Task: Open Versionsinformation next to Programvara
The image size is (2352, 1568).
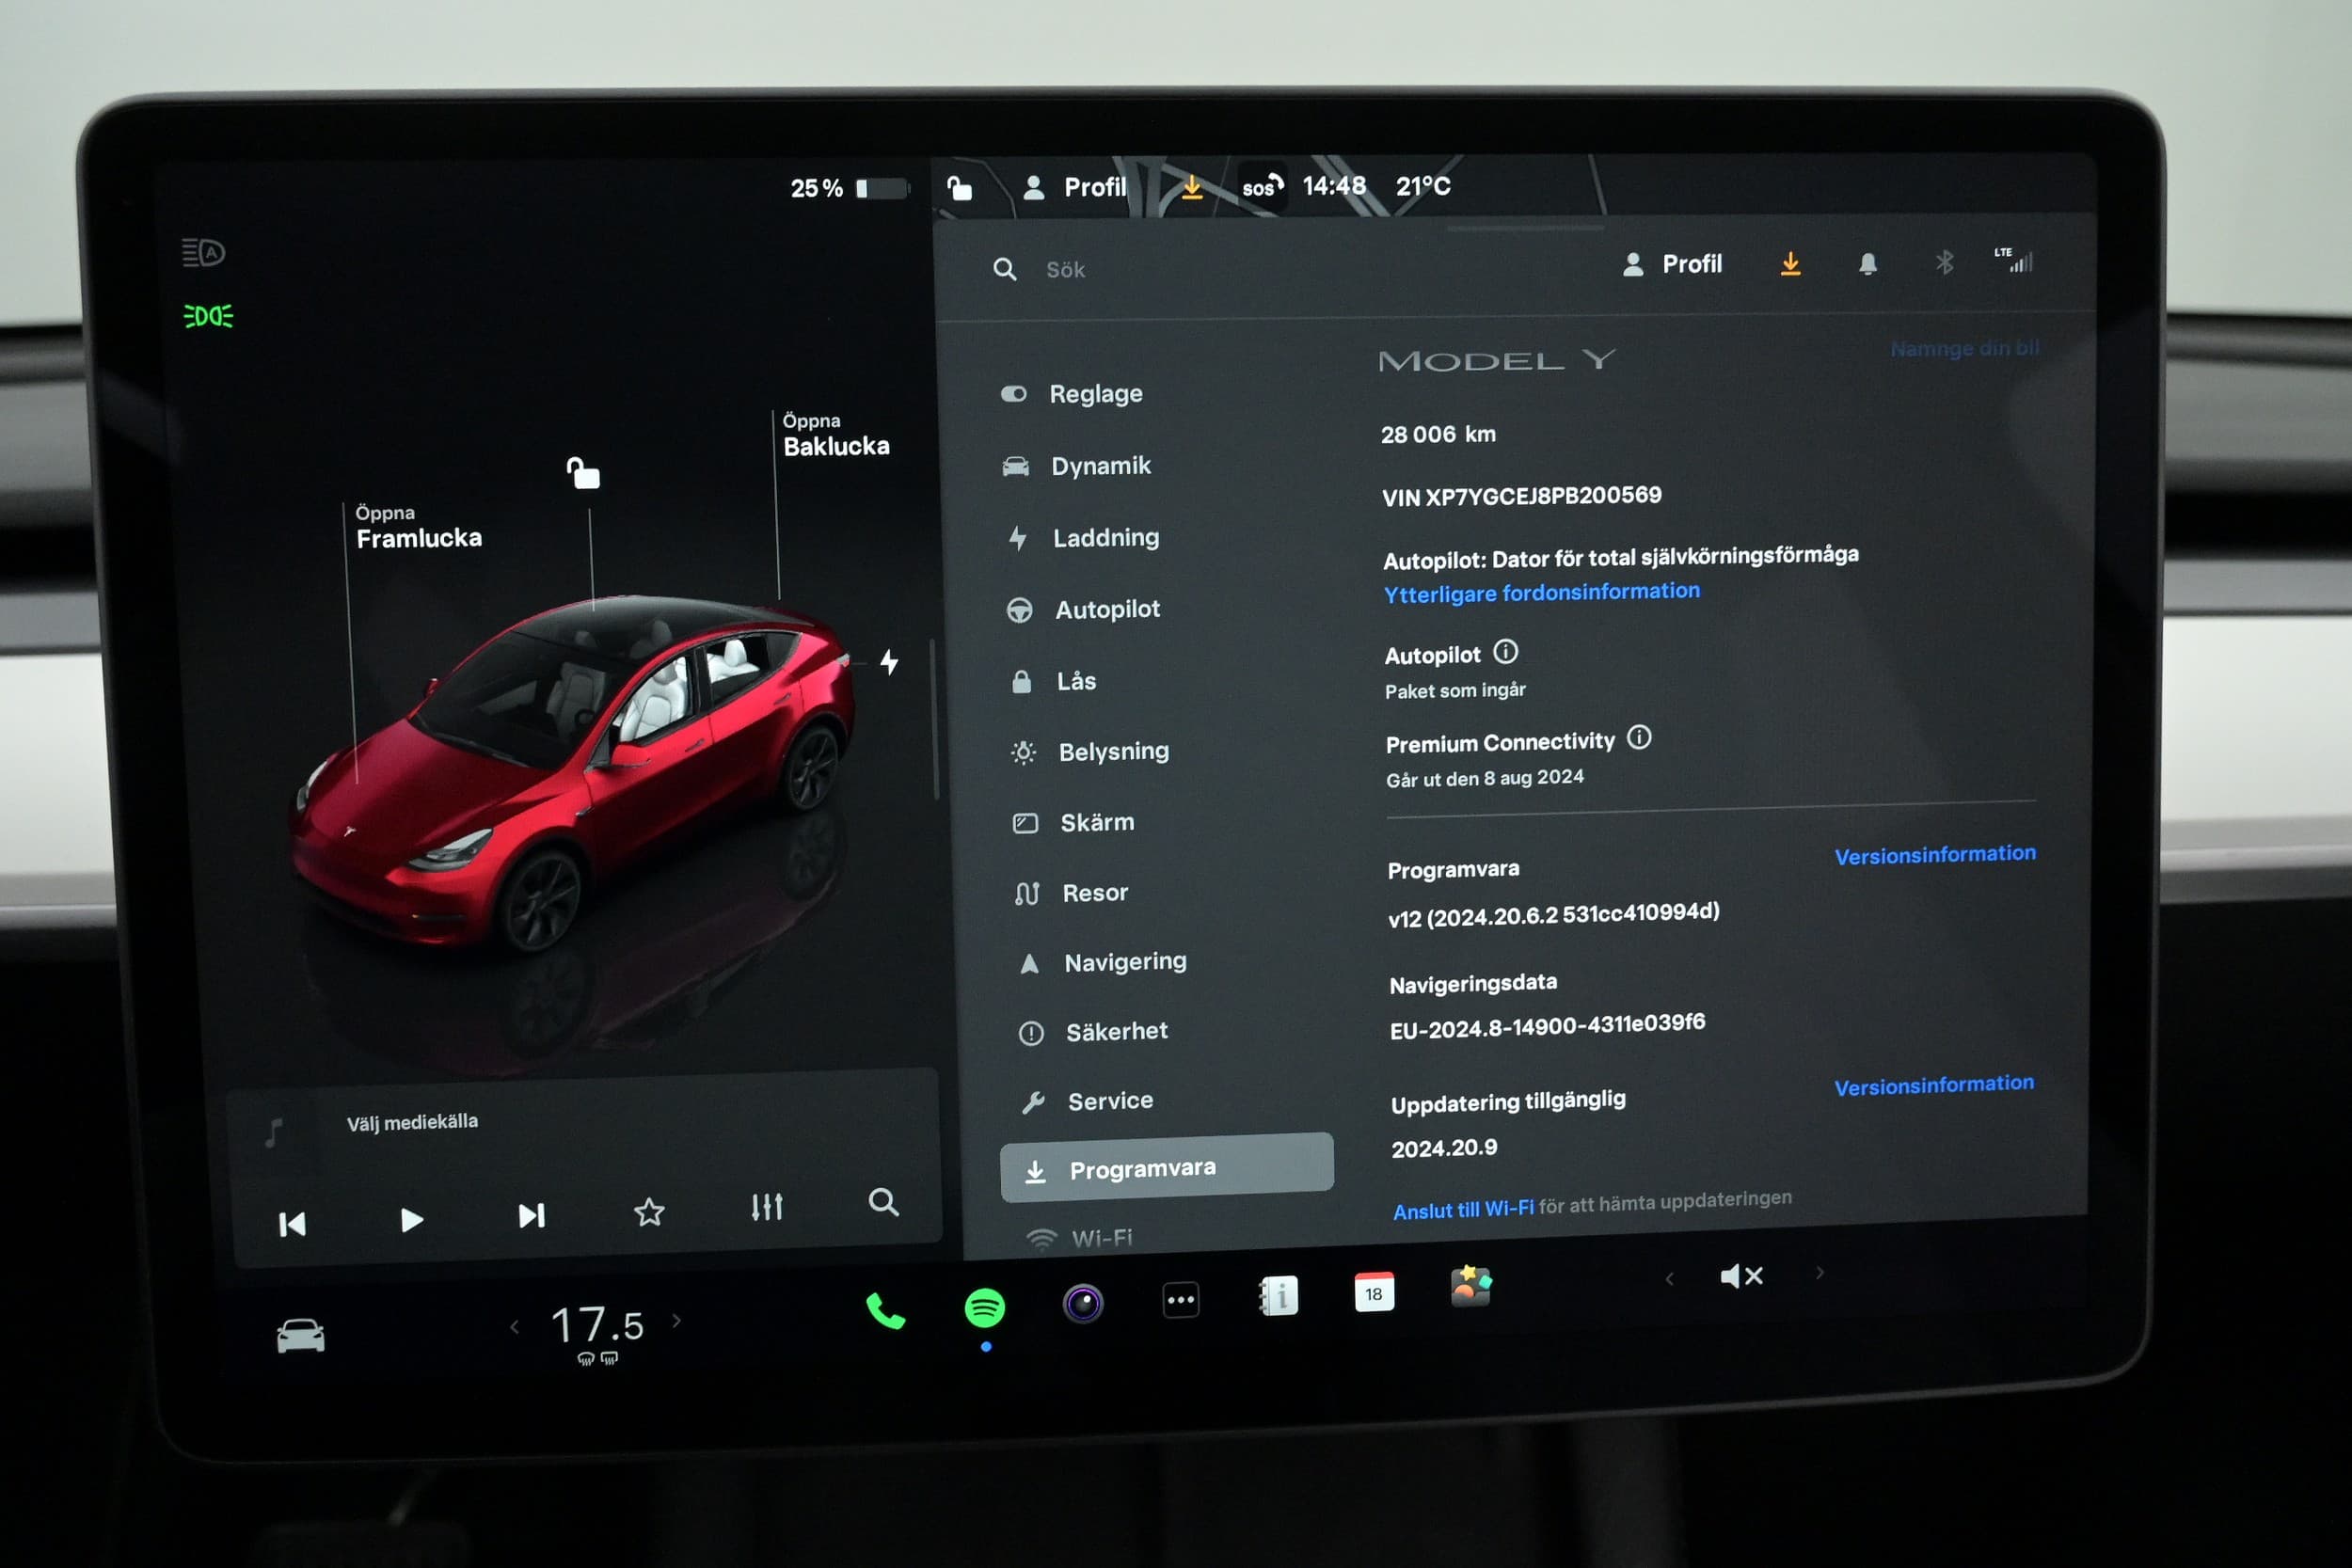Action: point(1935,855)
